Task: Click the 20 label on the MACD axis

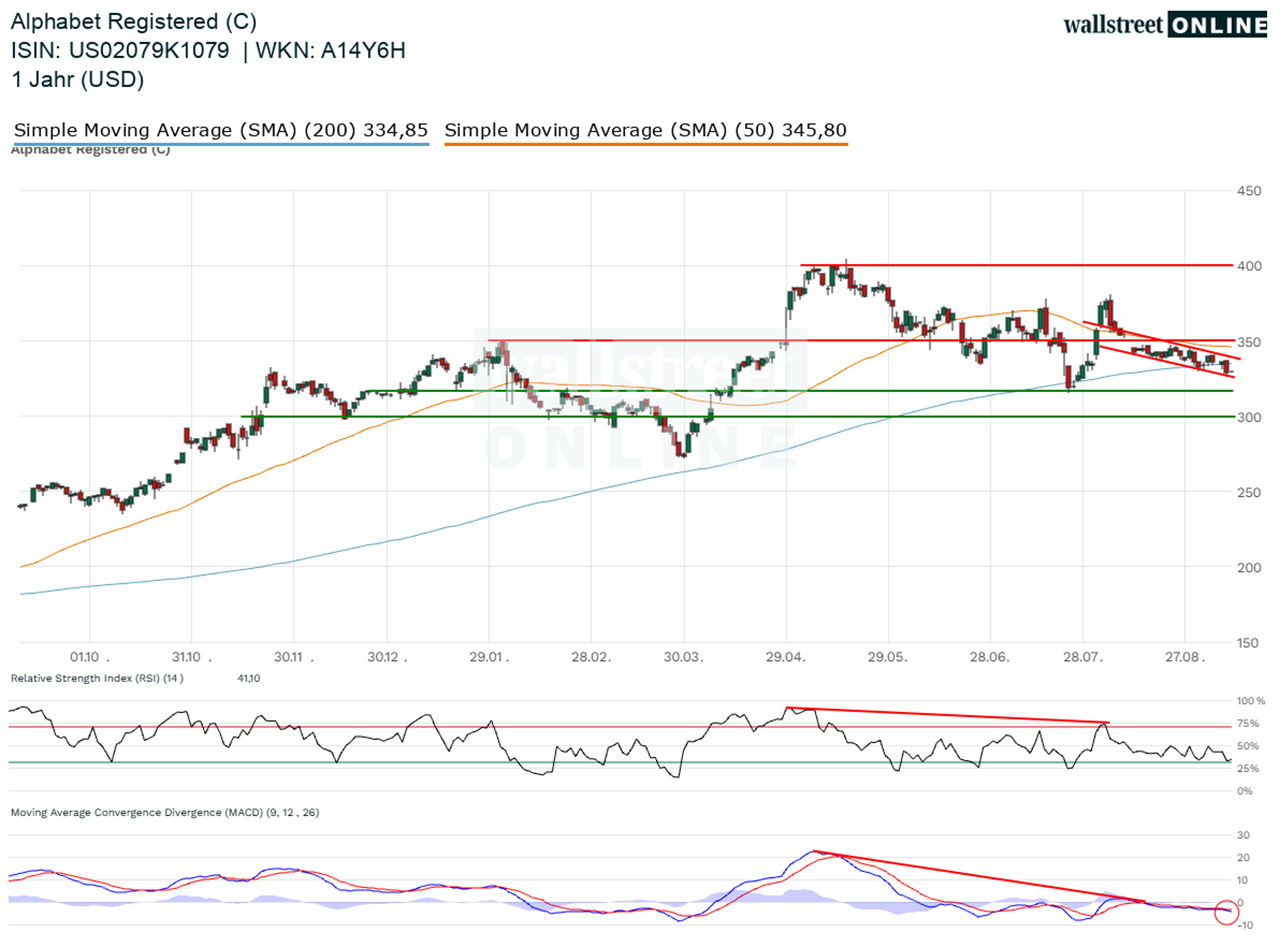Action: coord(1244,858)
